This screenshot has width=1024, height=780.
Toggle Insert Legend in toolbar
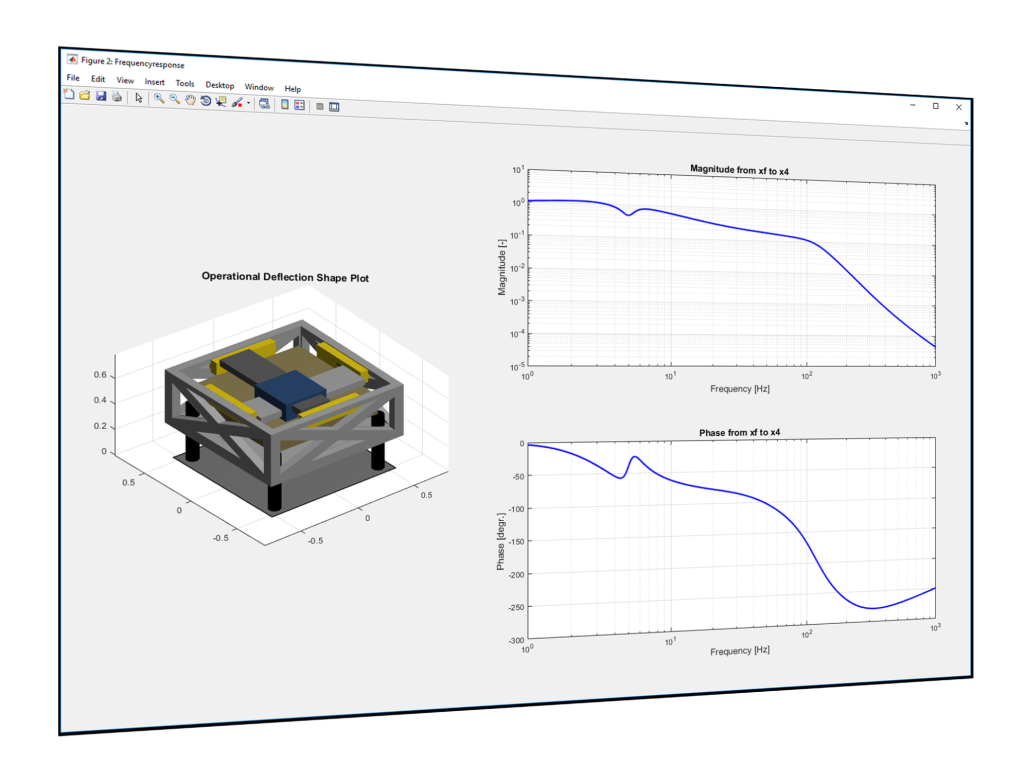pos(299,105)
